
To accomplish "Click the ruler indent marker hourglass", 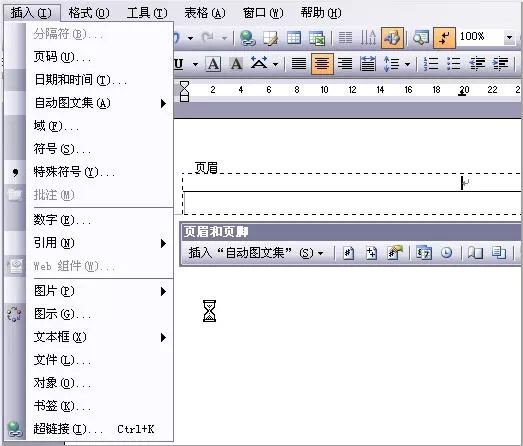I will point(184,91).
